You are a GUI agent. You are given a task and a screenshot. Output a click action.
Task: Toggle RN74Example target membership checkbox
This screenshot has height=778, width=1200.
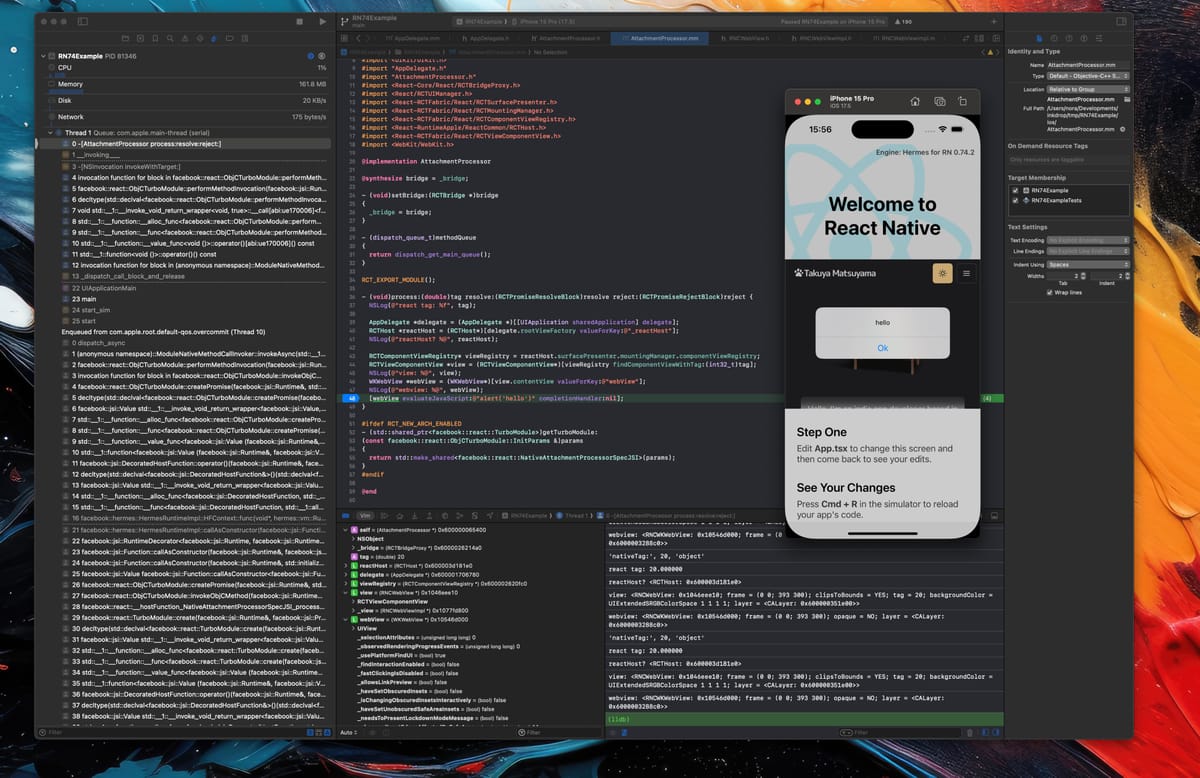point(1015,190)
